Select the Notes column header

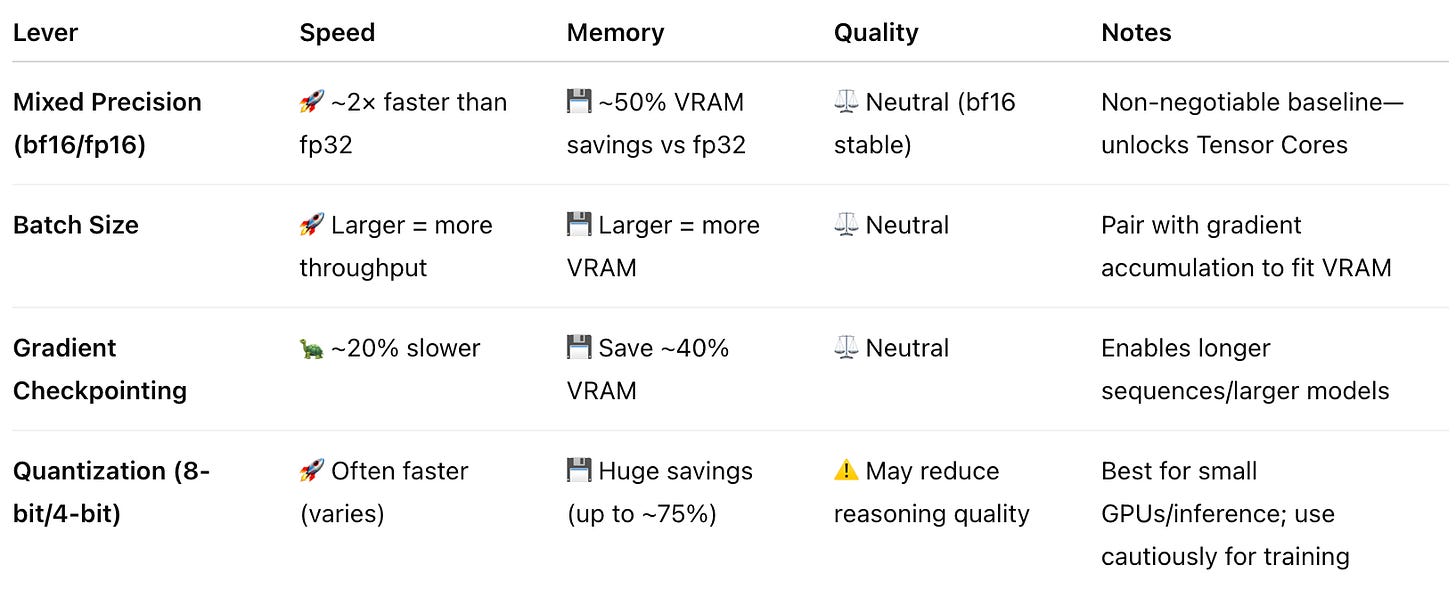pos(1136,32)
